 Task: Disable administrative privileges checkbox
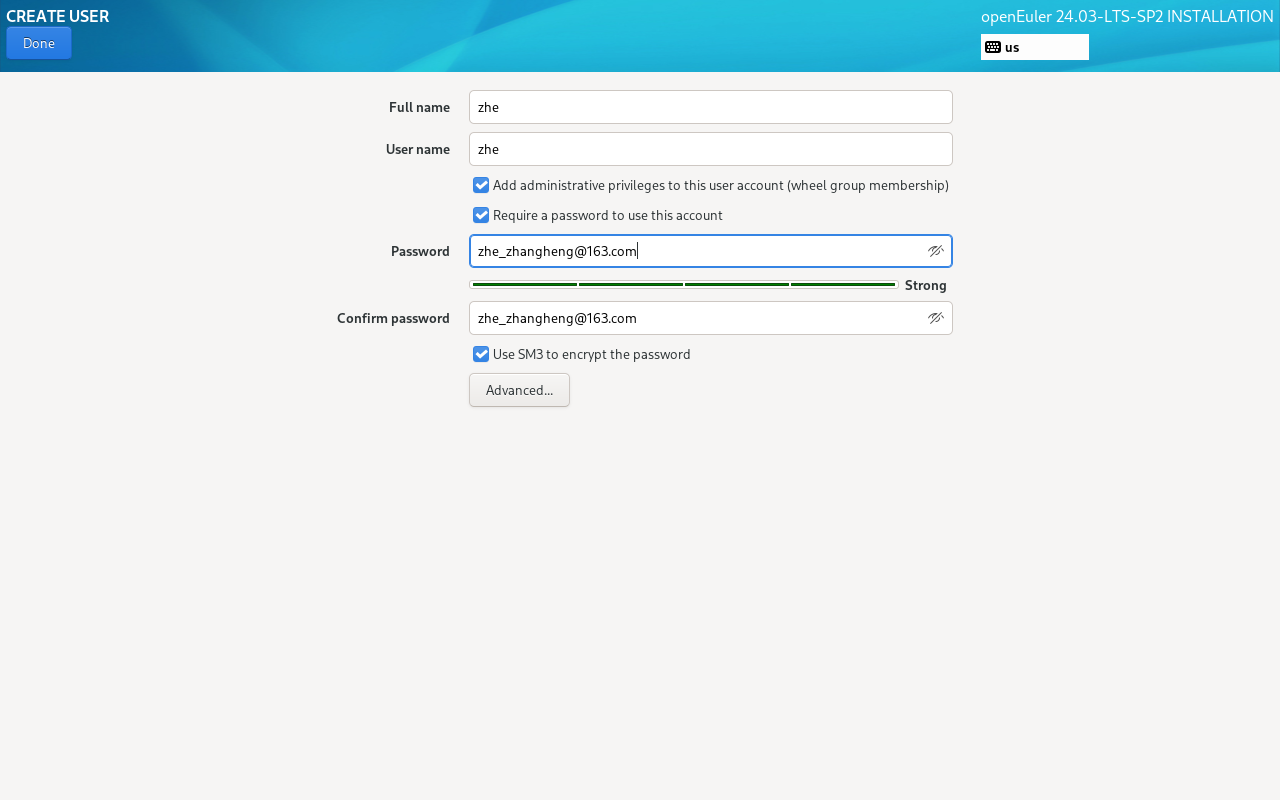(481, 185)
